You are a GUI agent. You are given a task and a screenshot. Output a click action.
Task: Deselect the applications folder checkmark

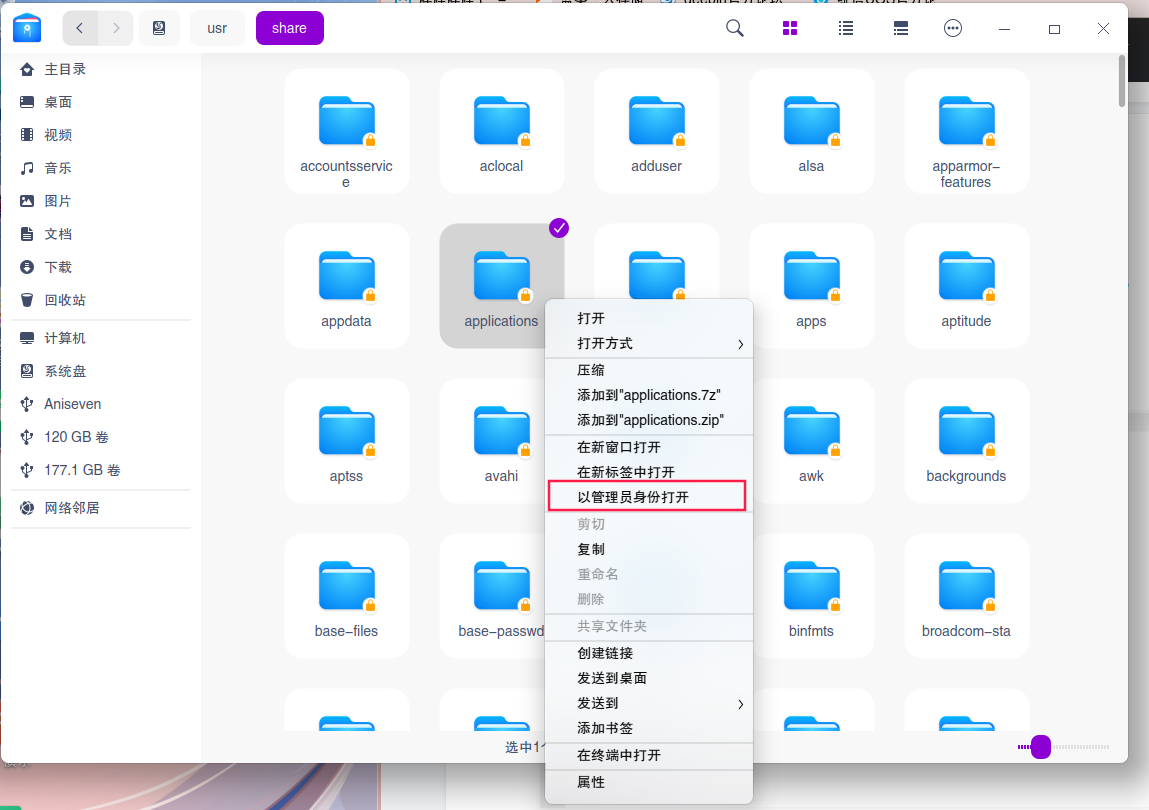[558, 227]
